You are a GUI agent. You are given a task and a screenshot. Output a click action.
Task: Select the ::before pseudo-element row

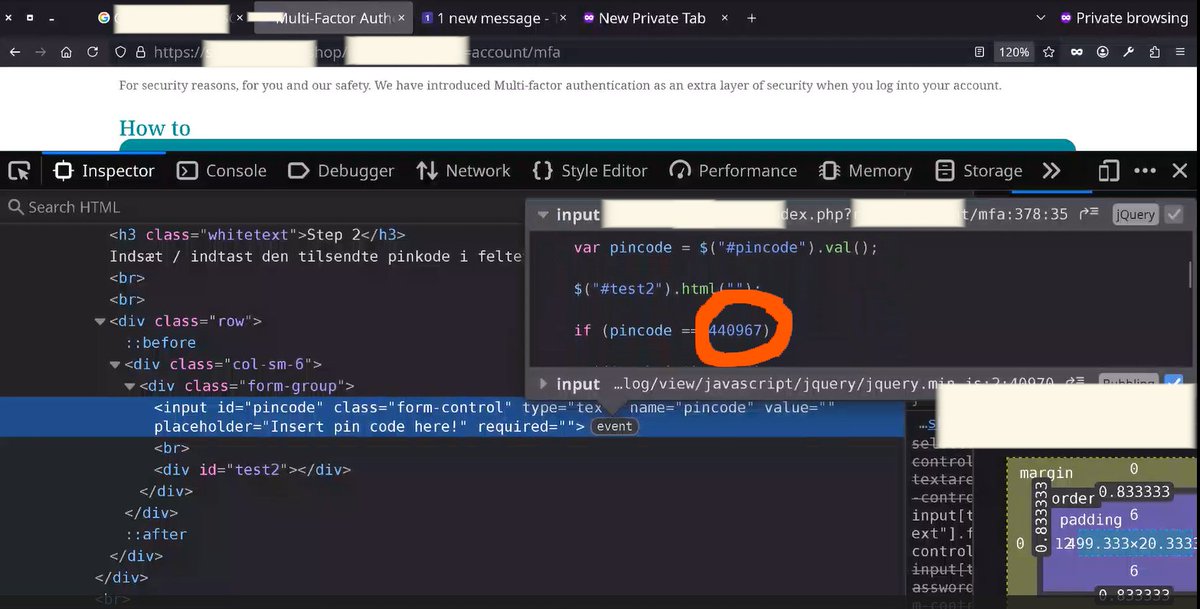click(161, 343)
